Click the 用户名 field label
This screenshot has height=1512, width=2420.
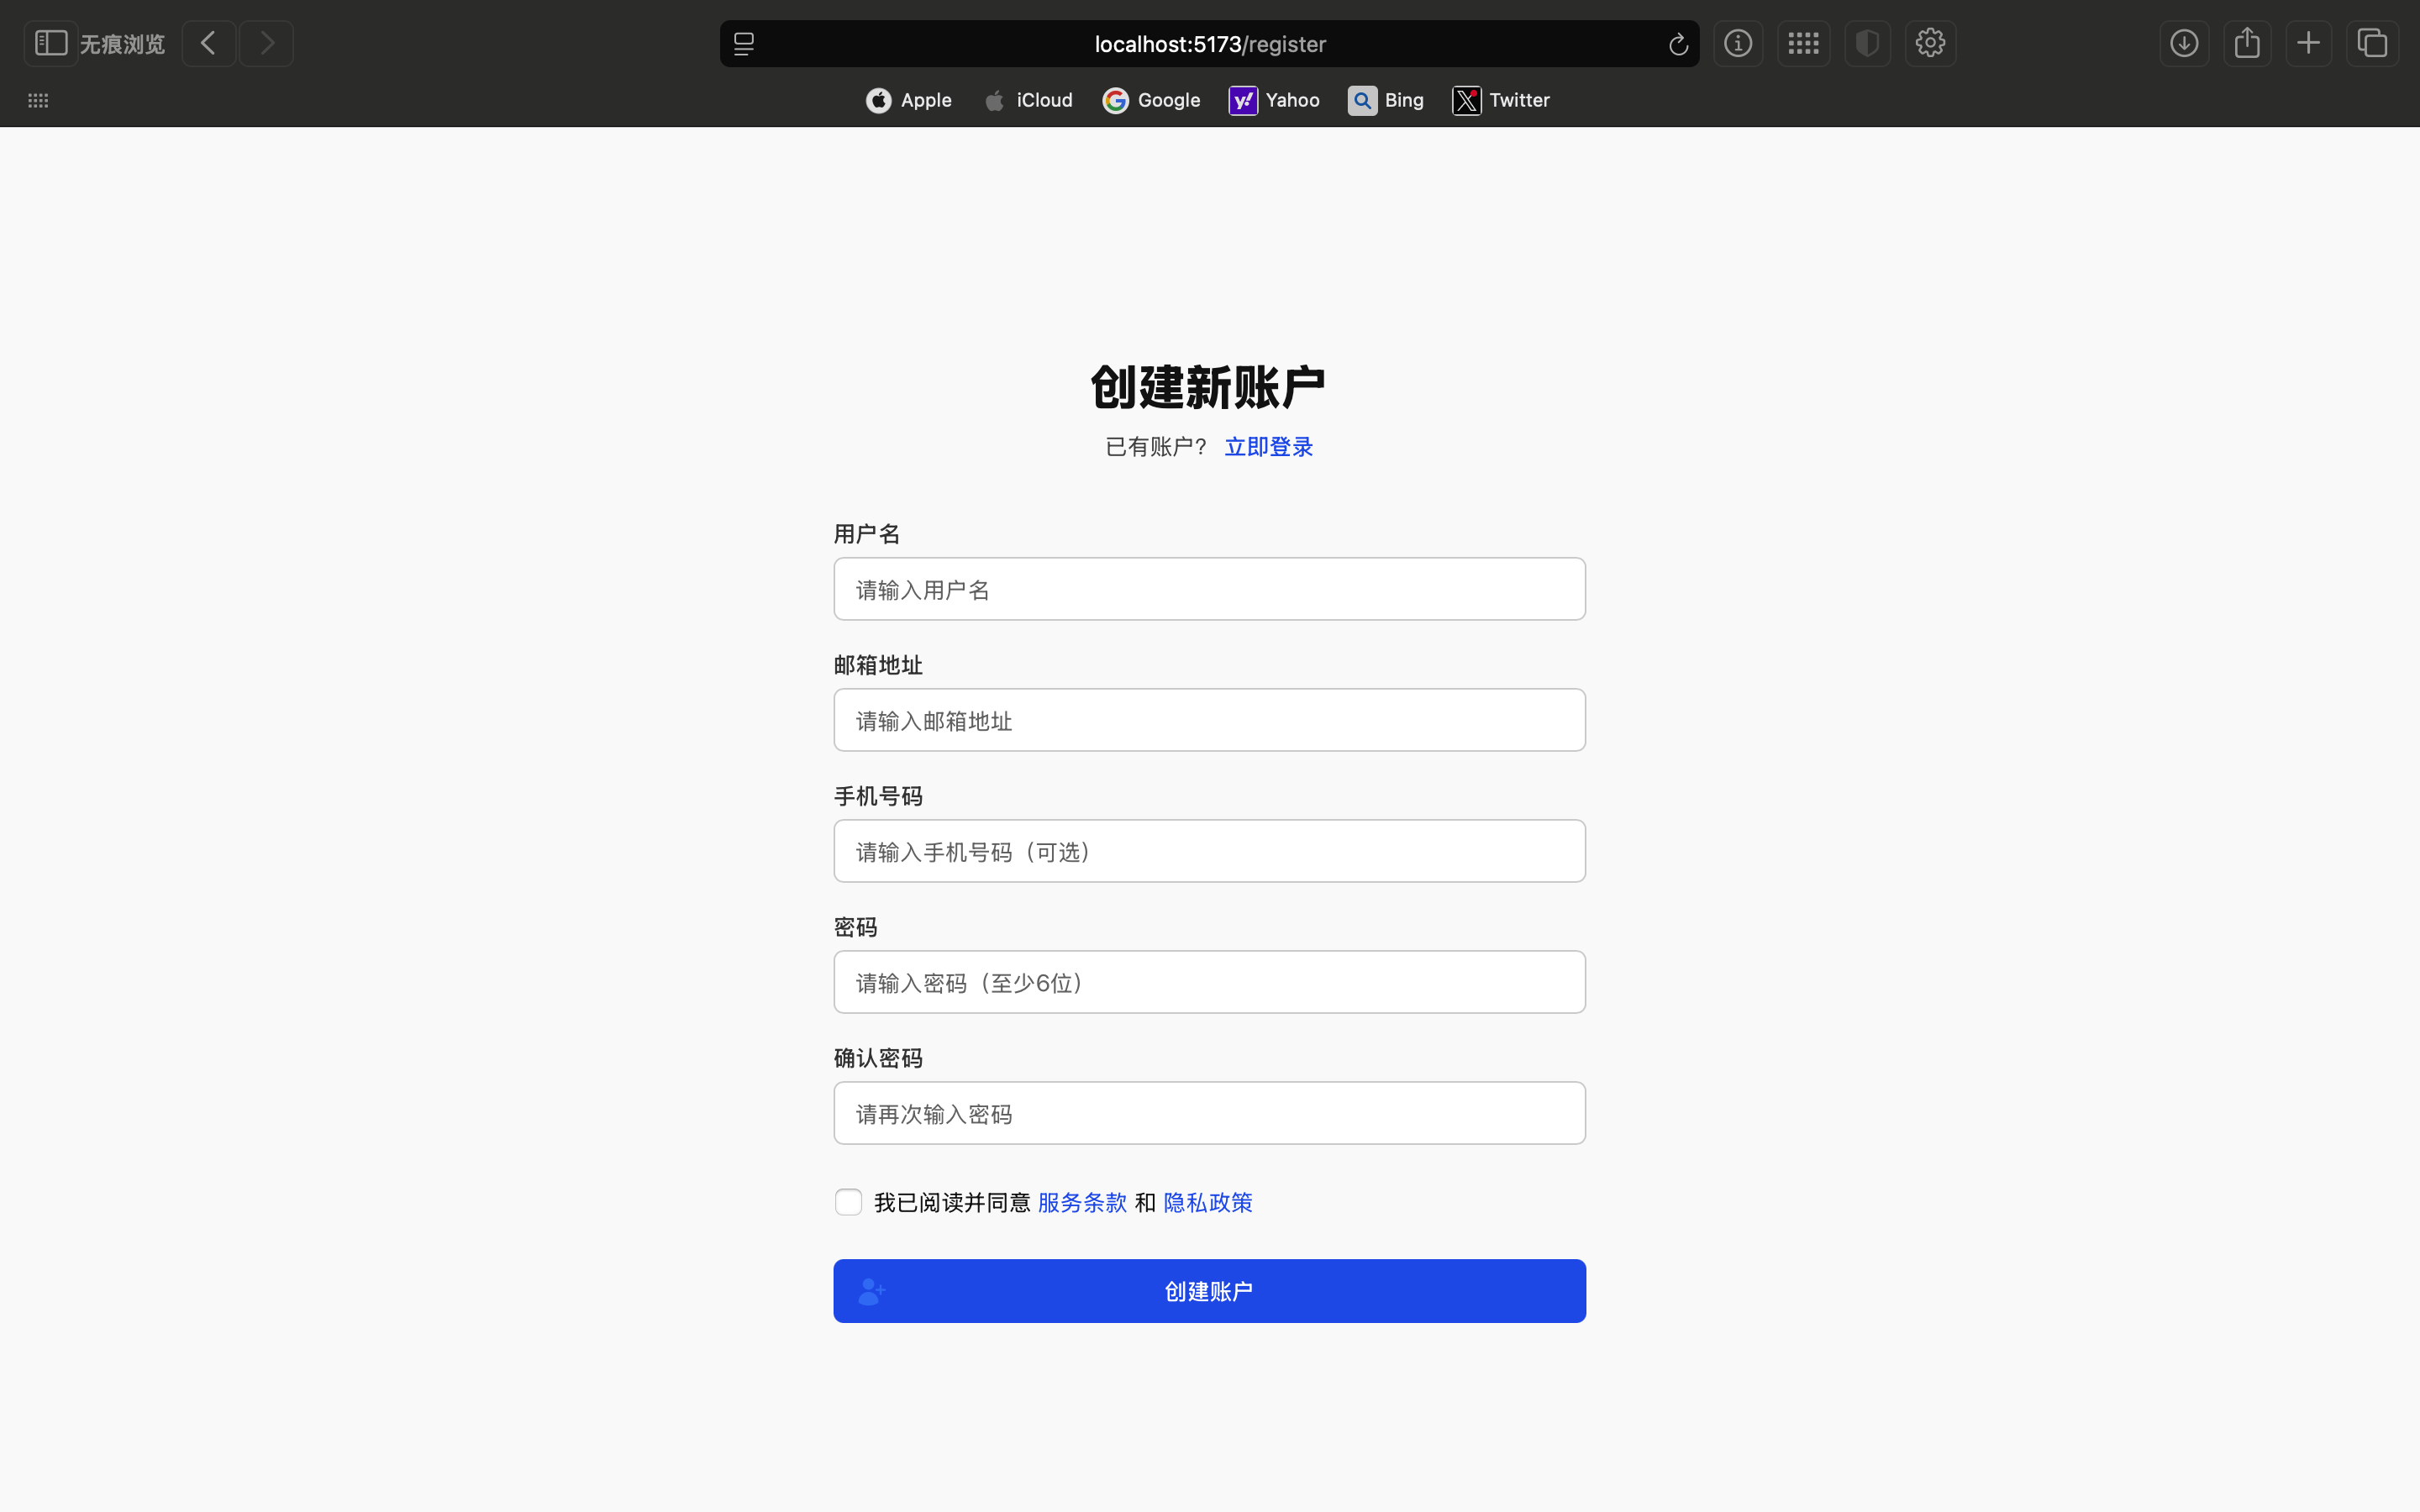867,534
